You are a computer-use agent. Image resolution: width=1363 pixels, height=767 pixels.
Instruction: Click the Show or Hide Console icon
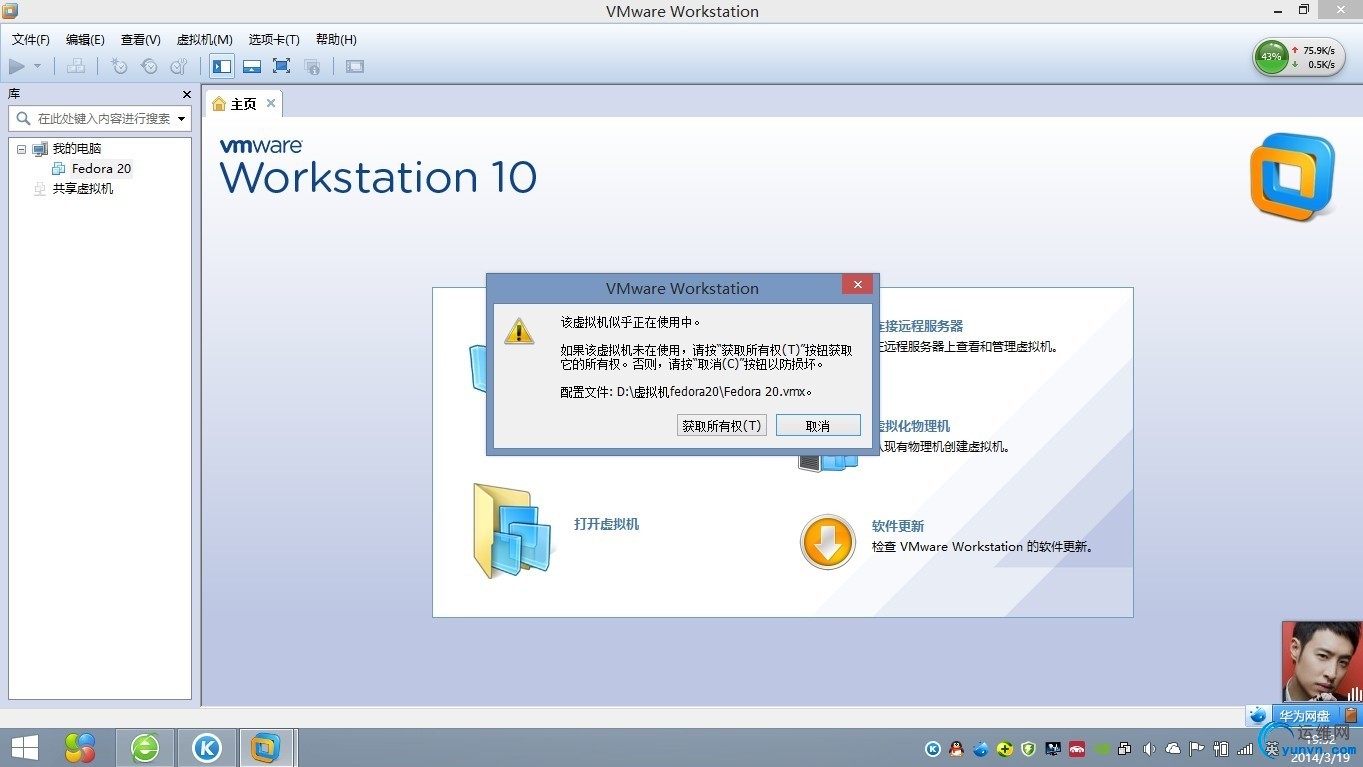click(x=354, y=67)
